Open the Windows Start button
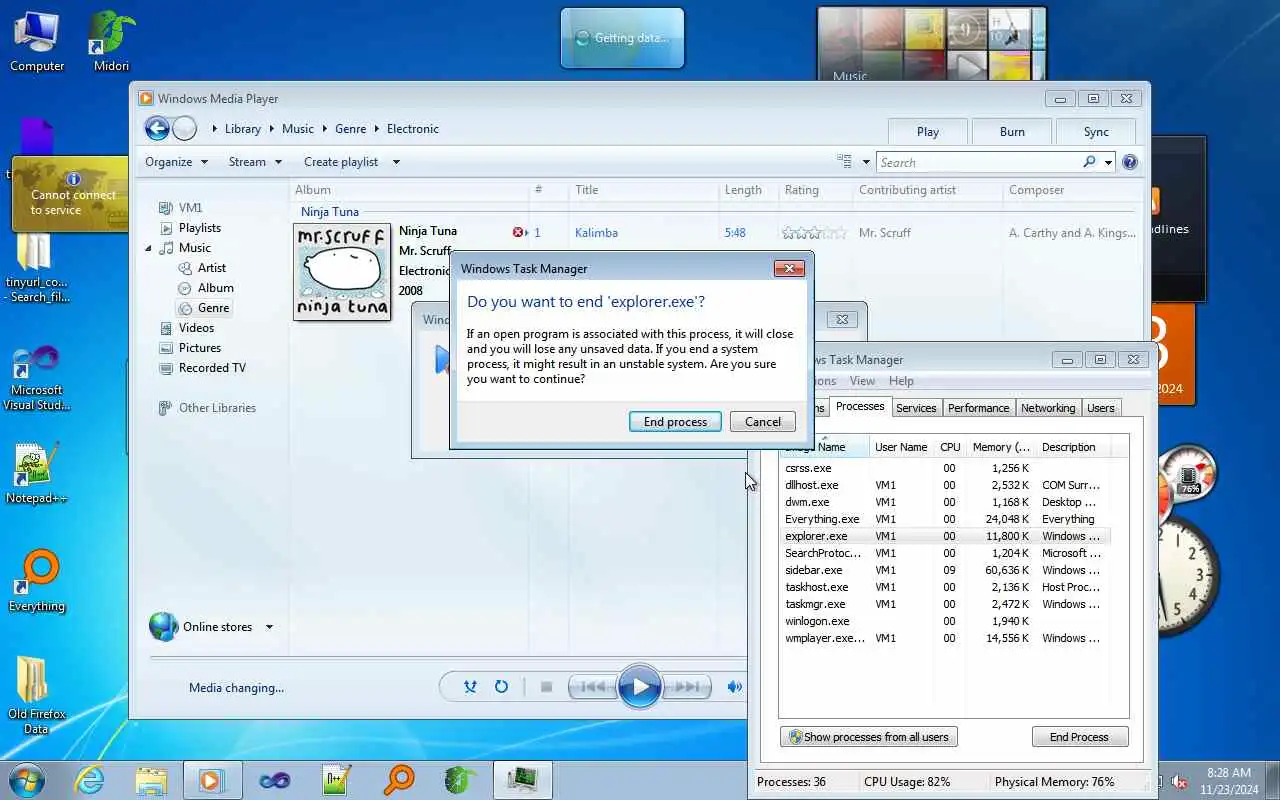This screenshot has width=1280, height=800. point(27,780)
